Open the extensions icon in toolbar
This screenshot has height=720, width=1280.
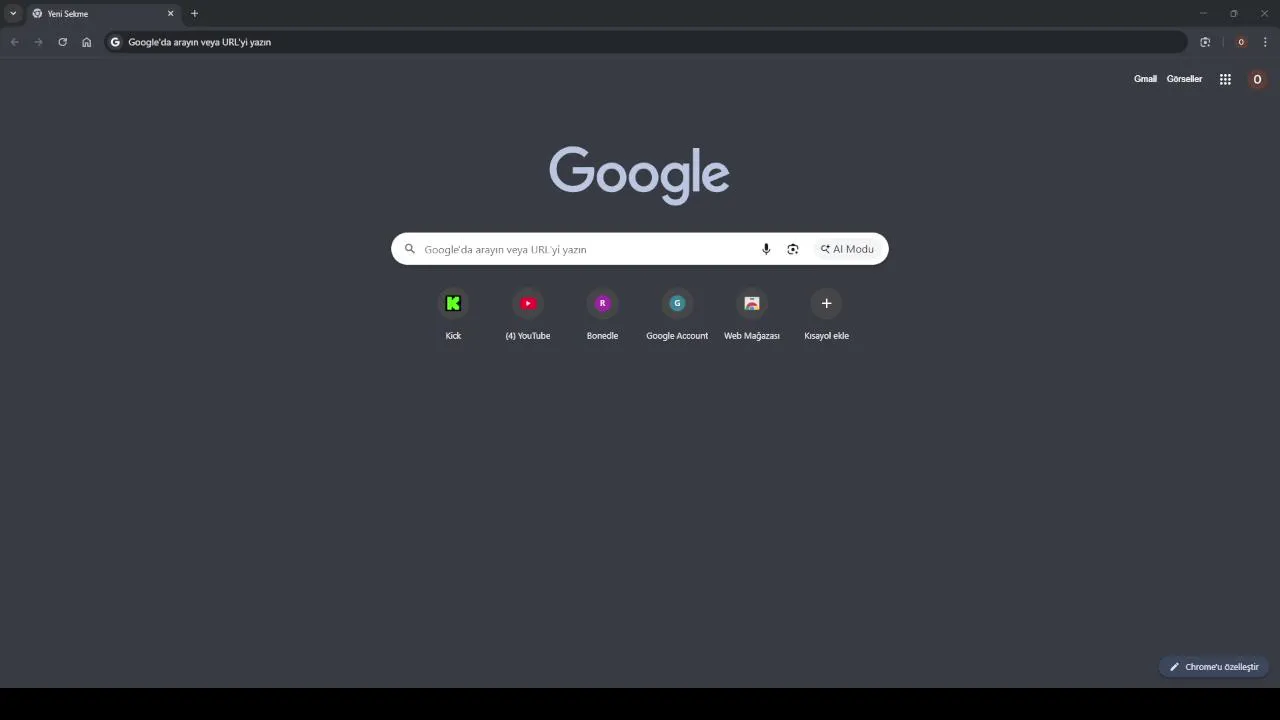click(1205, 42)
